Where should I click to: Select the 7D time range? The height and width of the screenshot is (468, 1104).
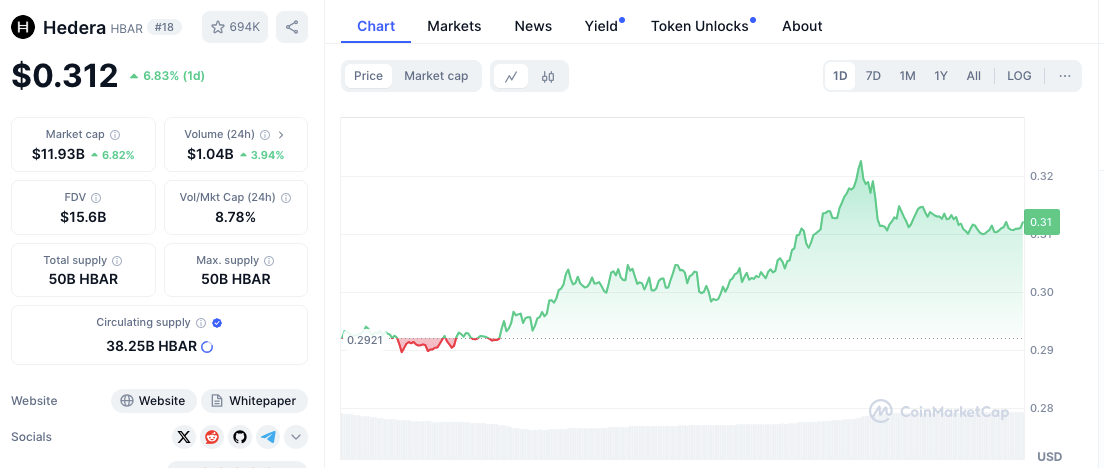tap(873, 76)
